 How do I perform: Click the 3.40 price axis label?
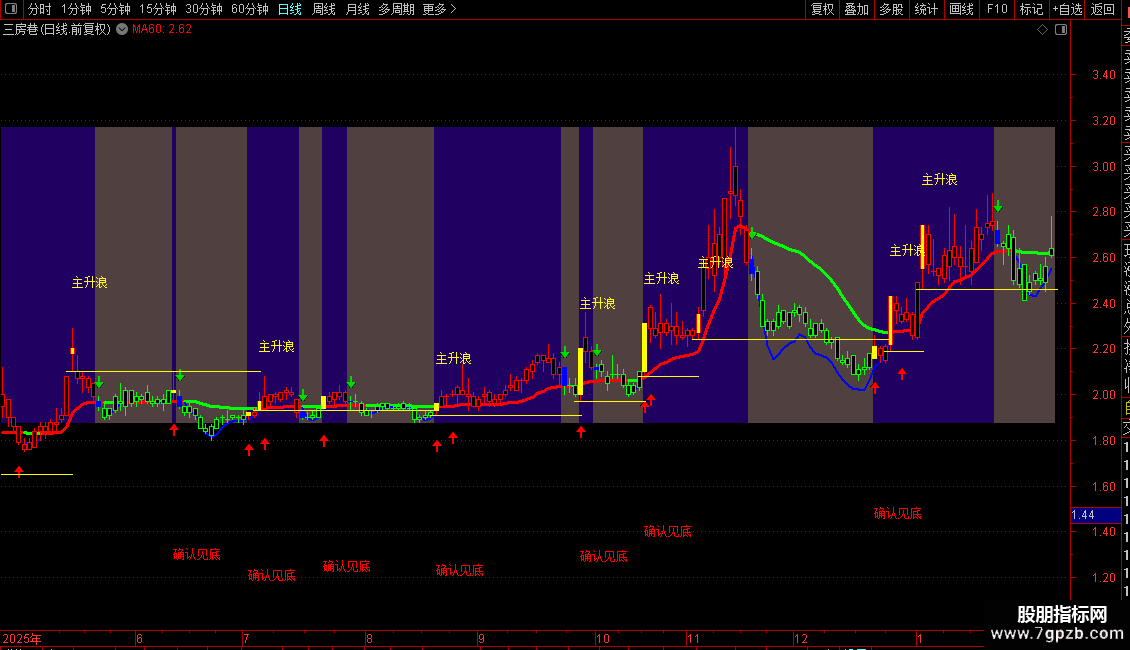(1104, 75)
